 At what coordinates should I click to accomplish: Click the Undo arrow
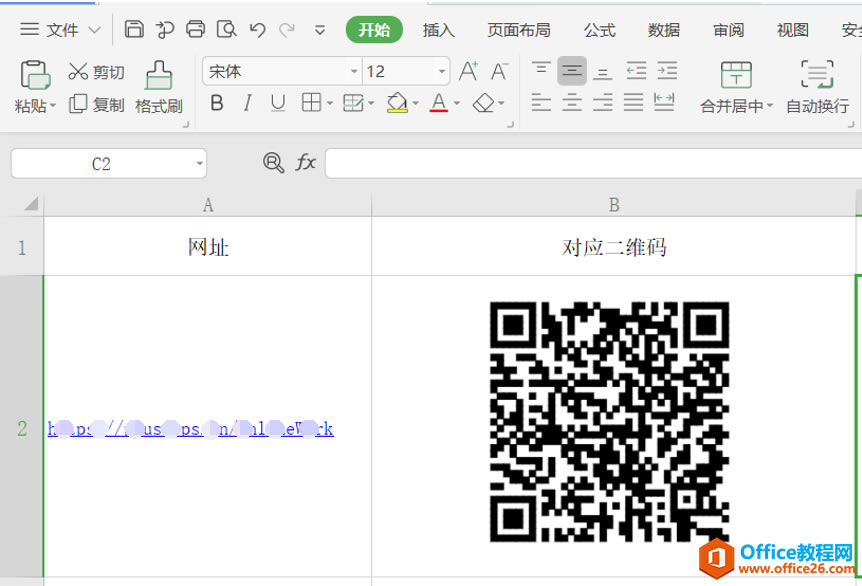pyautogui.click(x=257, y=30)
